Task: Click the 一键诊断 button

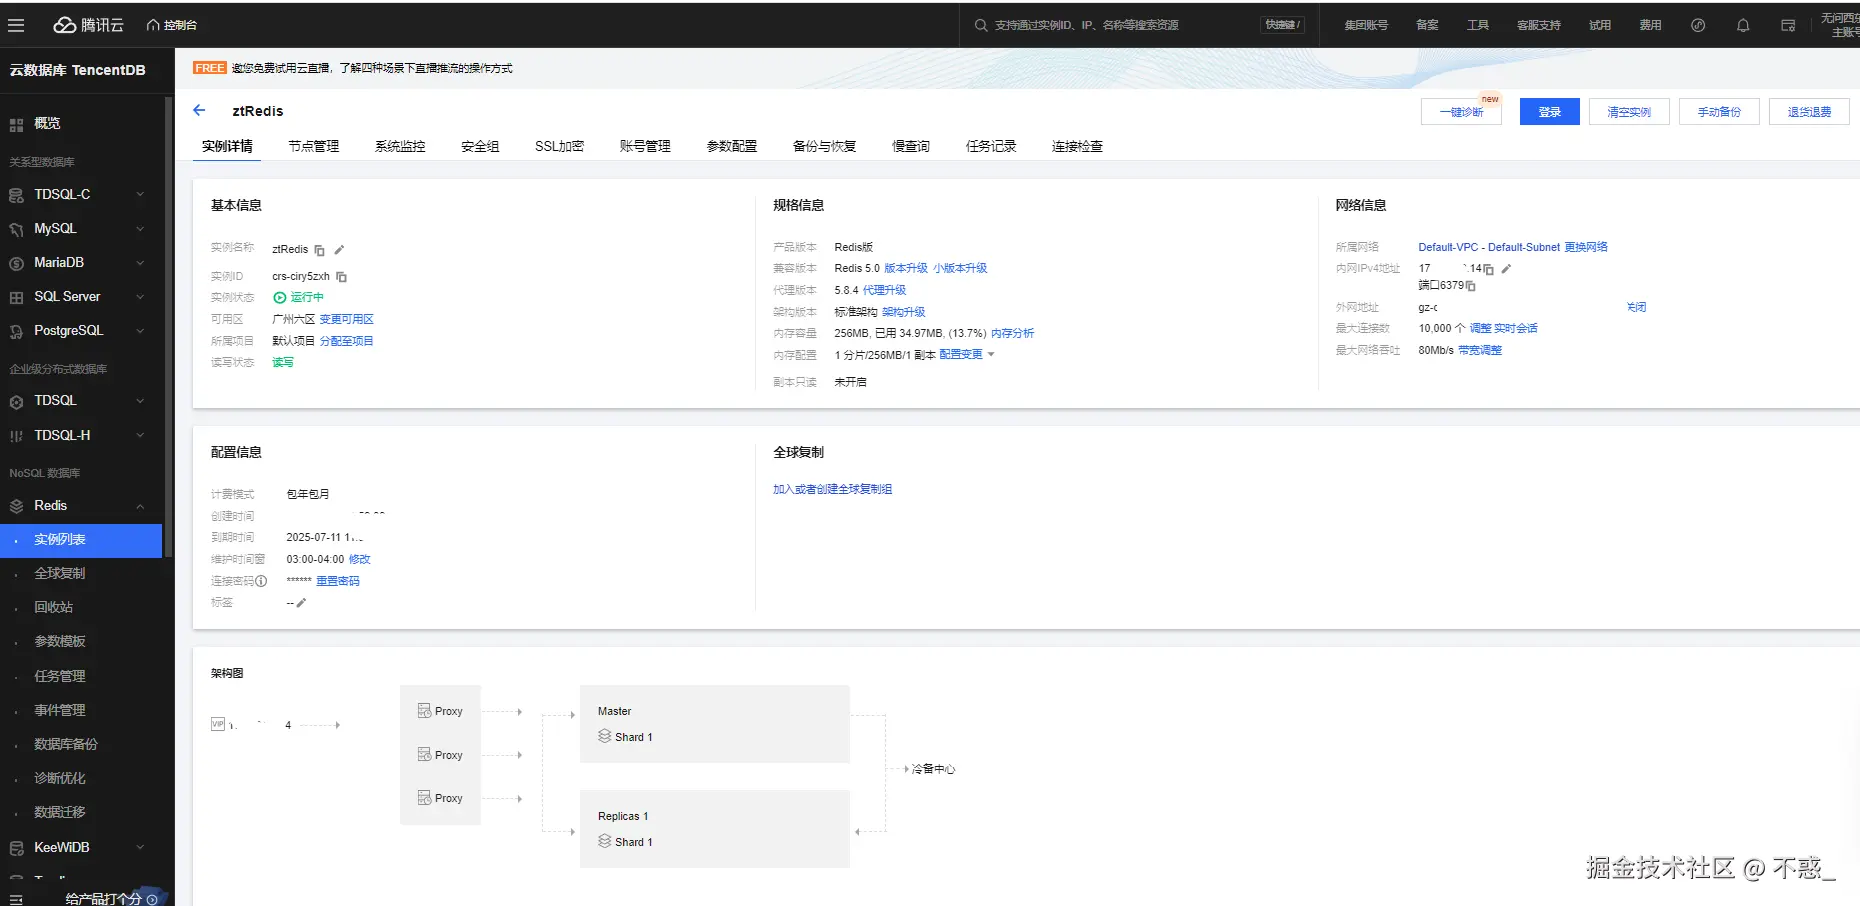Action: tap(1461, 112)
